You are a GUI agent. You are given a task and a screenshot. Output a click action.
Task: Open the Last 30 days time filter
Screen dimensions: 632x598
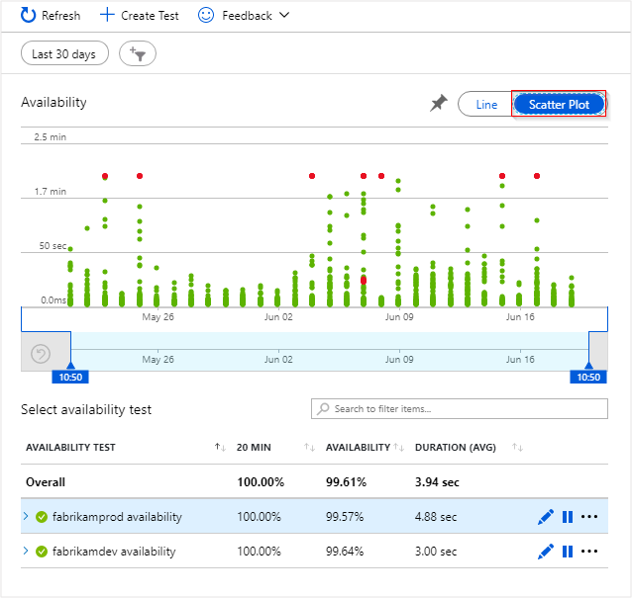coord(64,54)
